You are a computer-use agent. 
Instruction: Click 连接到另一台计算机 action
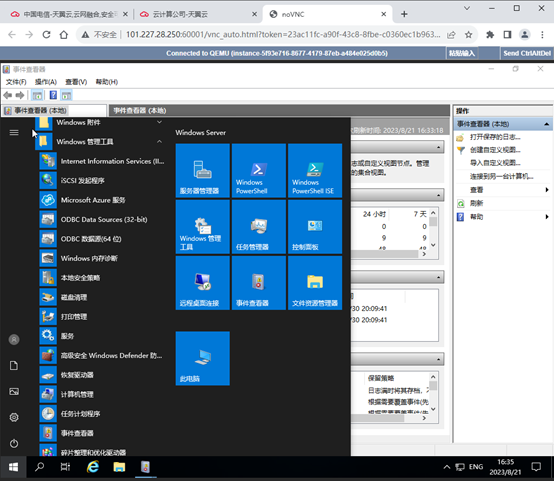(x=501, y=176)
